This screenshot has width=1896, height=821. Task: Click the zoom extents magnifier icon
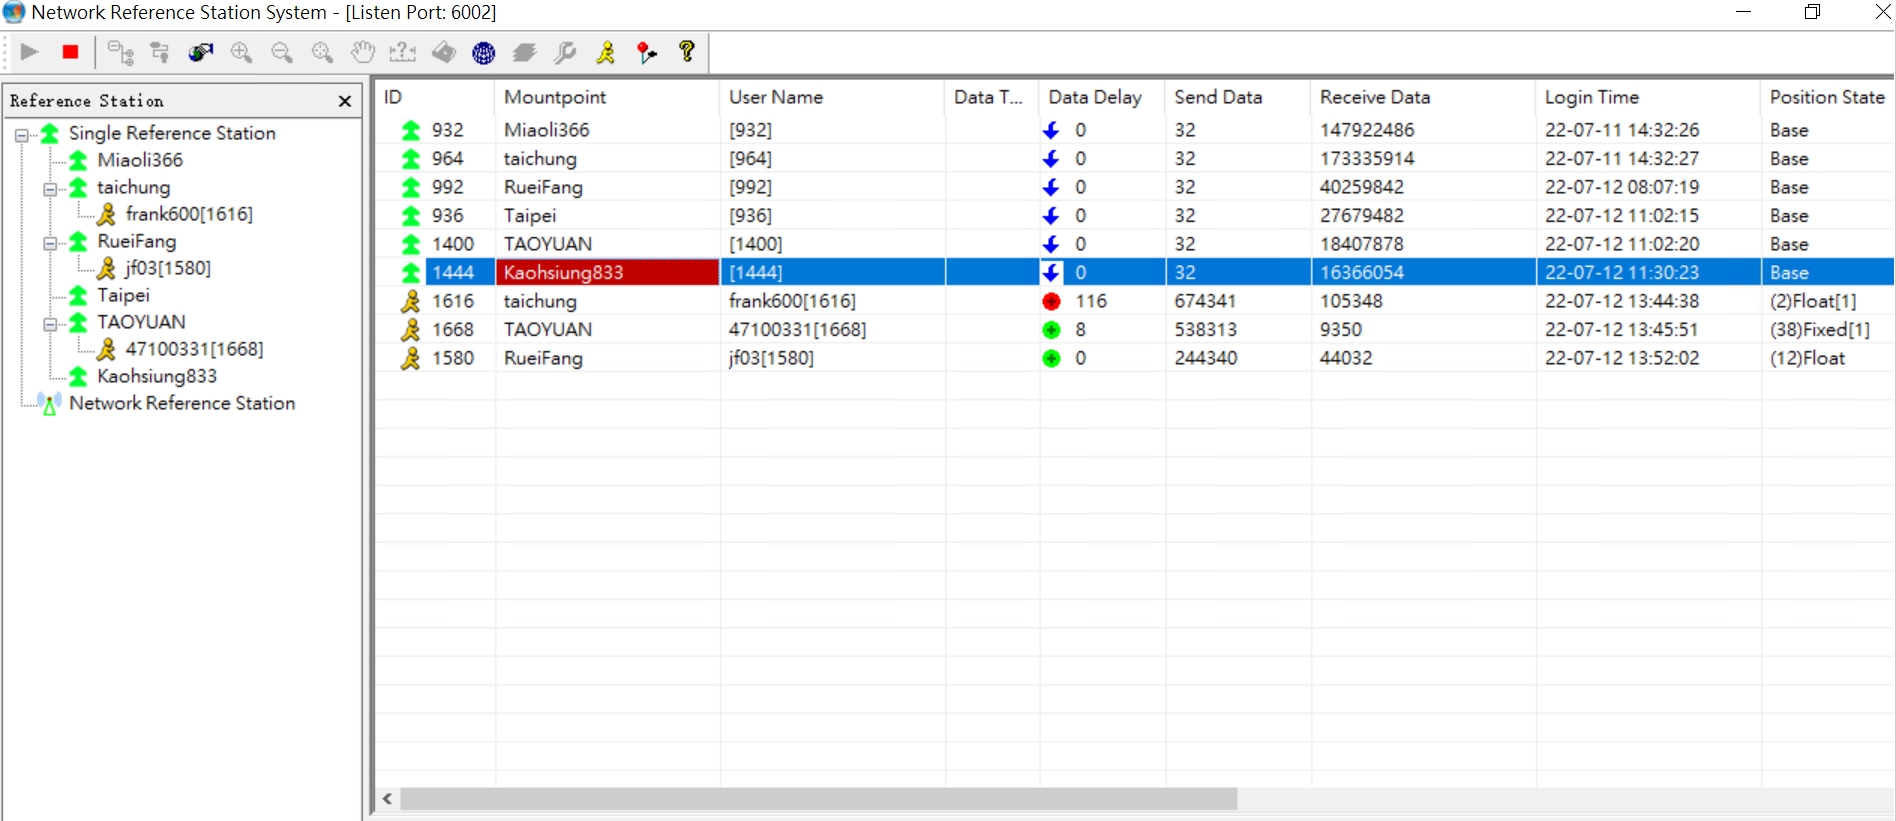(x=322, y=52)
